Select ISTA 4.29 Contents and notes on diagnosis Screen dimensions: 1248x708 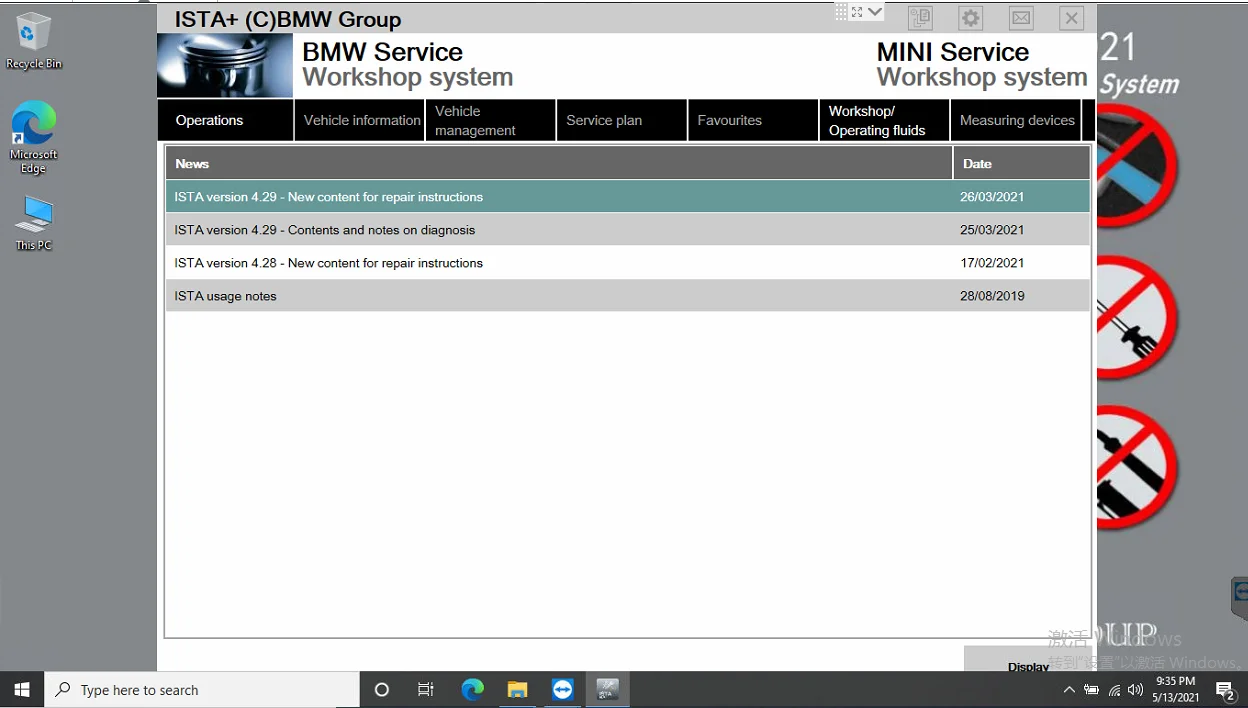[x=628, y=230]
